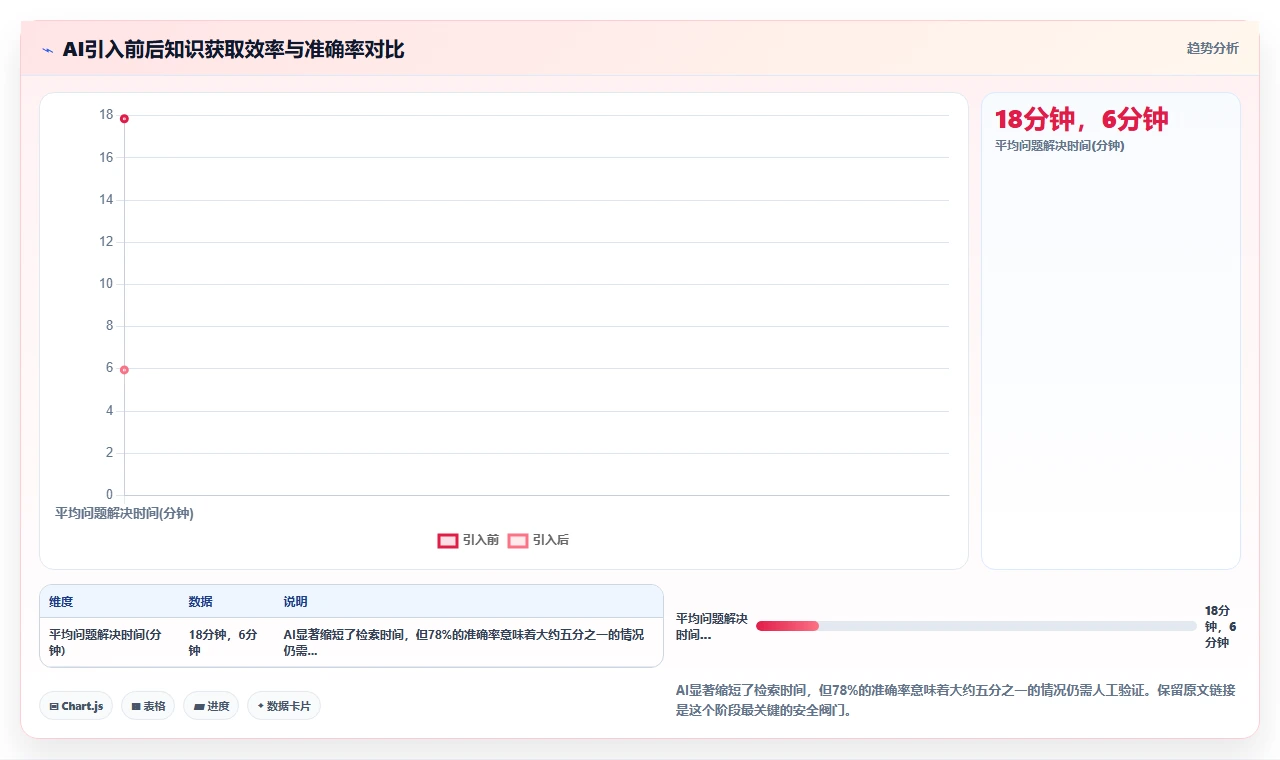Click the y-axis tick label 0
1280x760 pixels.
110,495
